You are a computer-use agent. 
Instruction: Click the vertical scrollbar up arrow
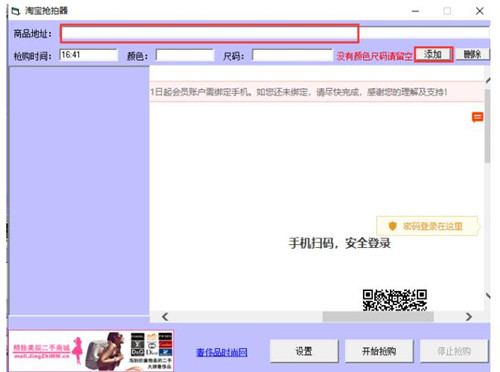pyautogui.click(x=488, y=80)
